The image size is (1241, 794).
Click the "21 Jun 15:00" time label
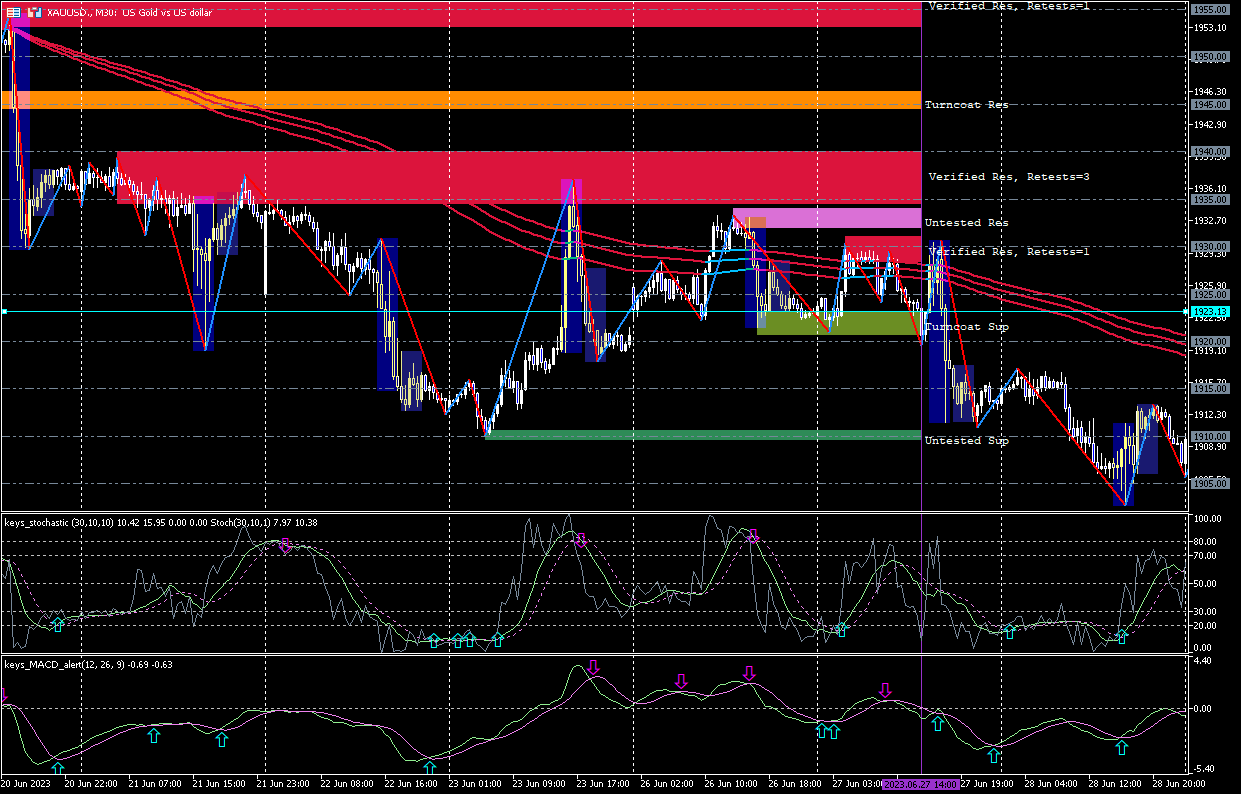(x=220, y=785)
